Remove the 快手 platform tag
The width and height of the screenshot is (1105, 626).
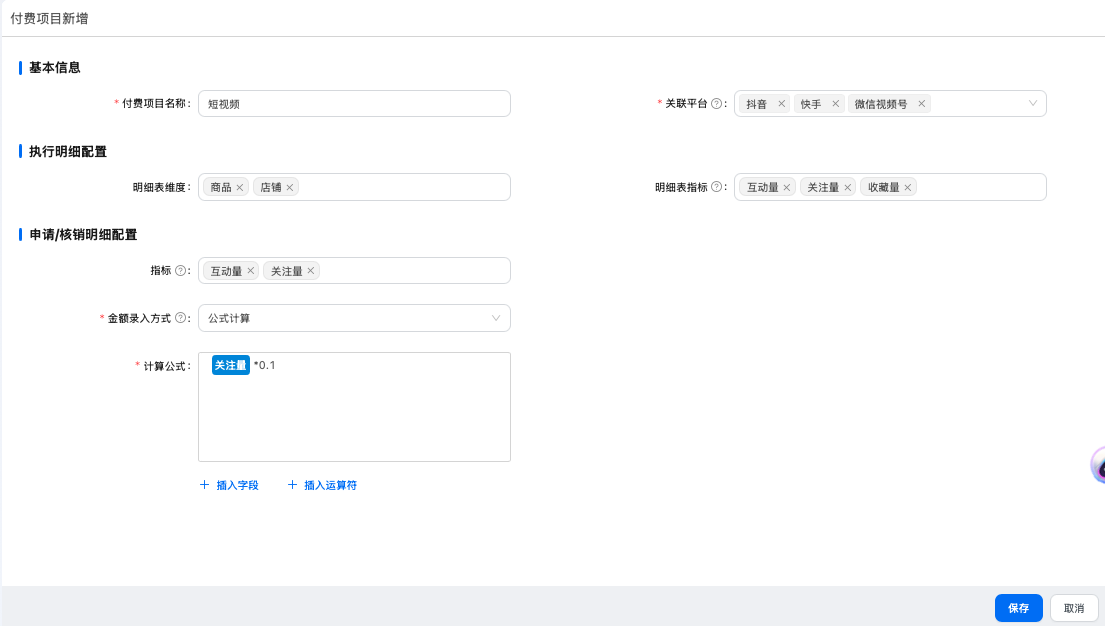(836, 104)
